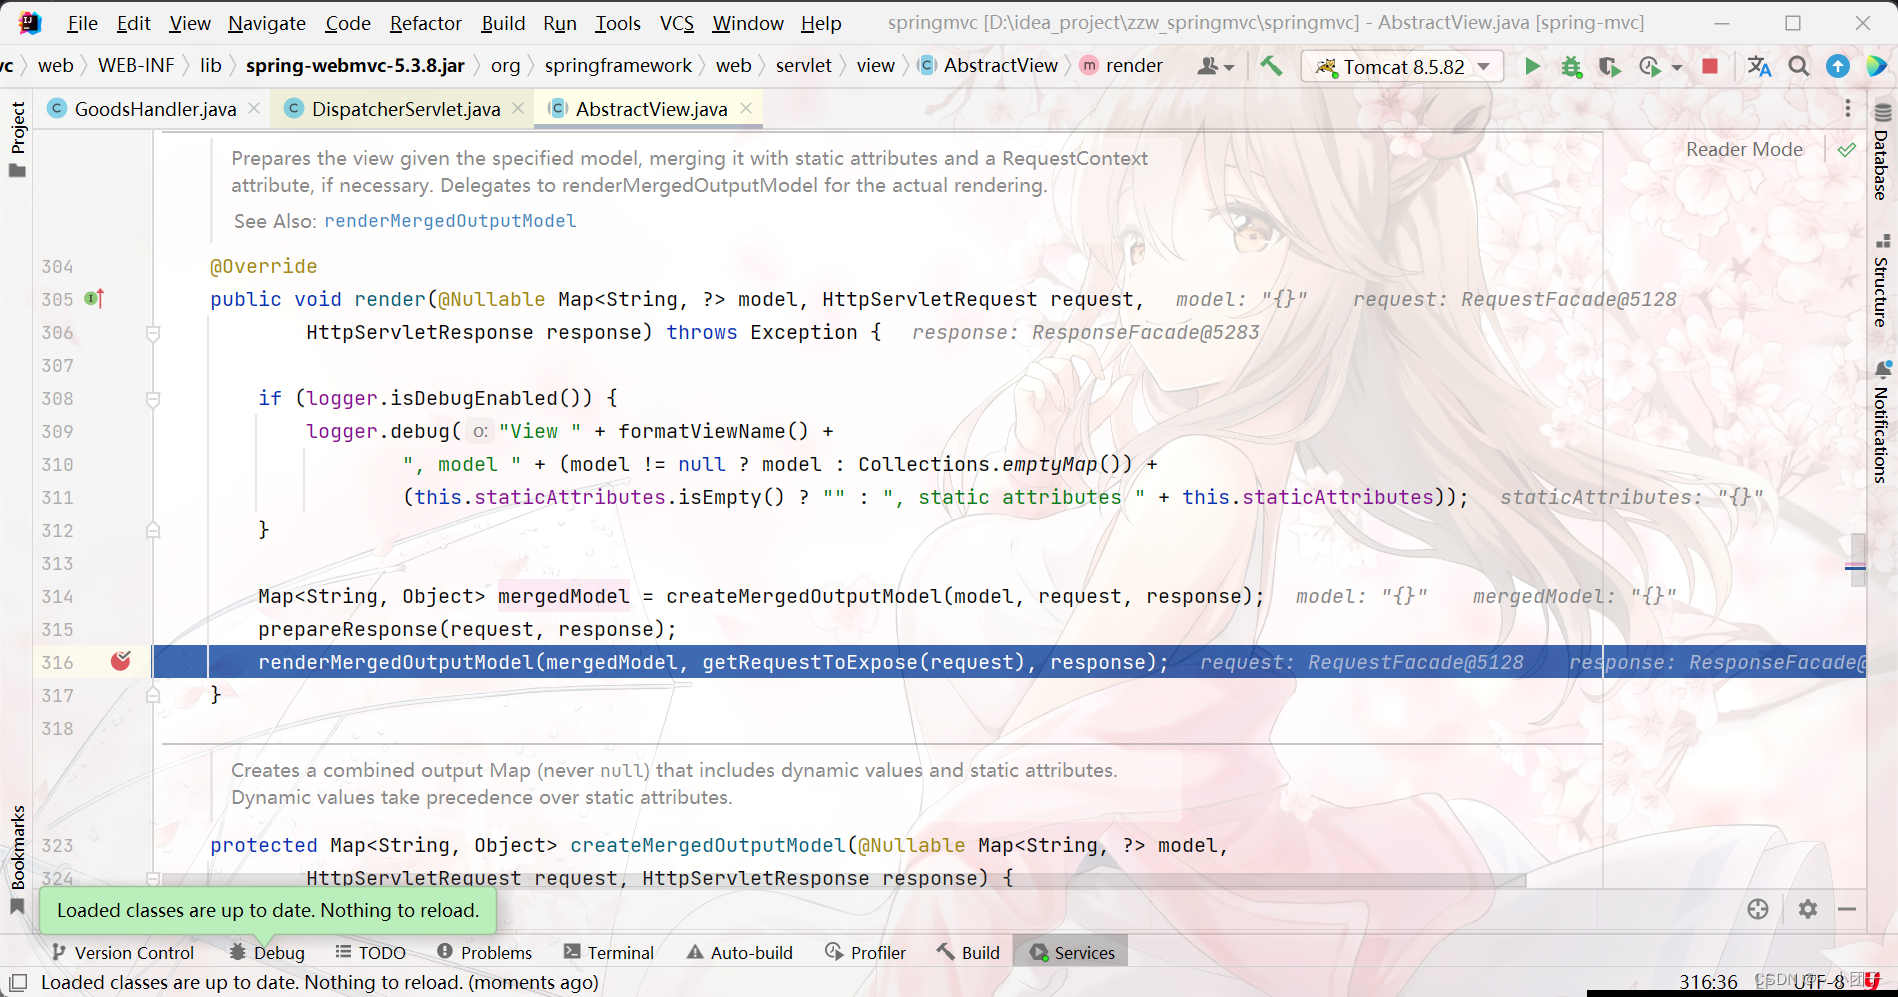Open the Structure tool window
Screen dimensions: 1898x997
pos(1882,282)
